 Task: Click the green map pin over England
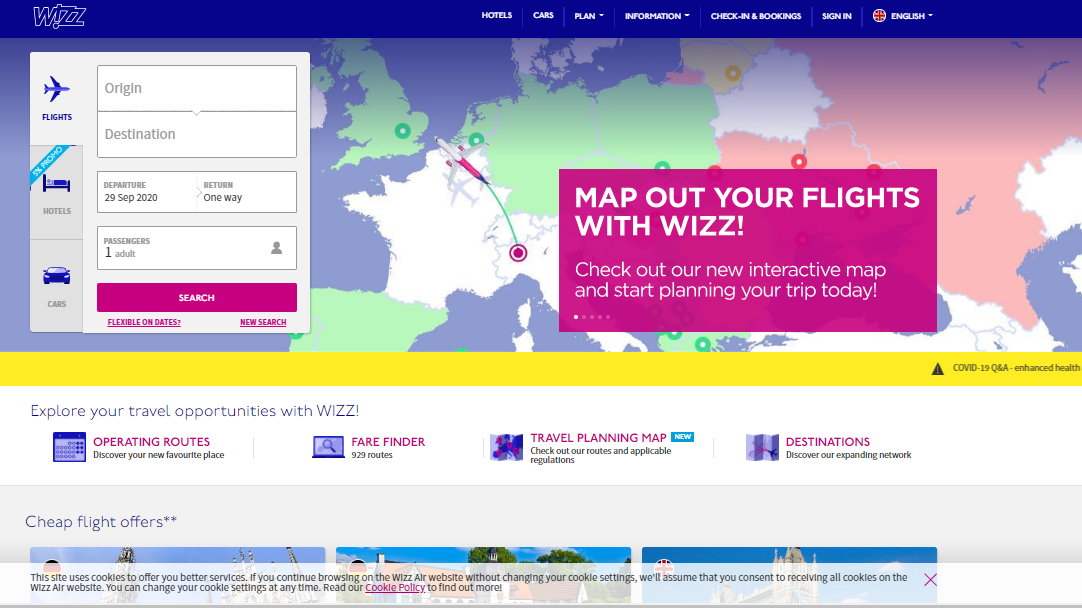[402, 130]
